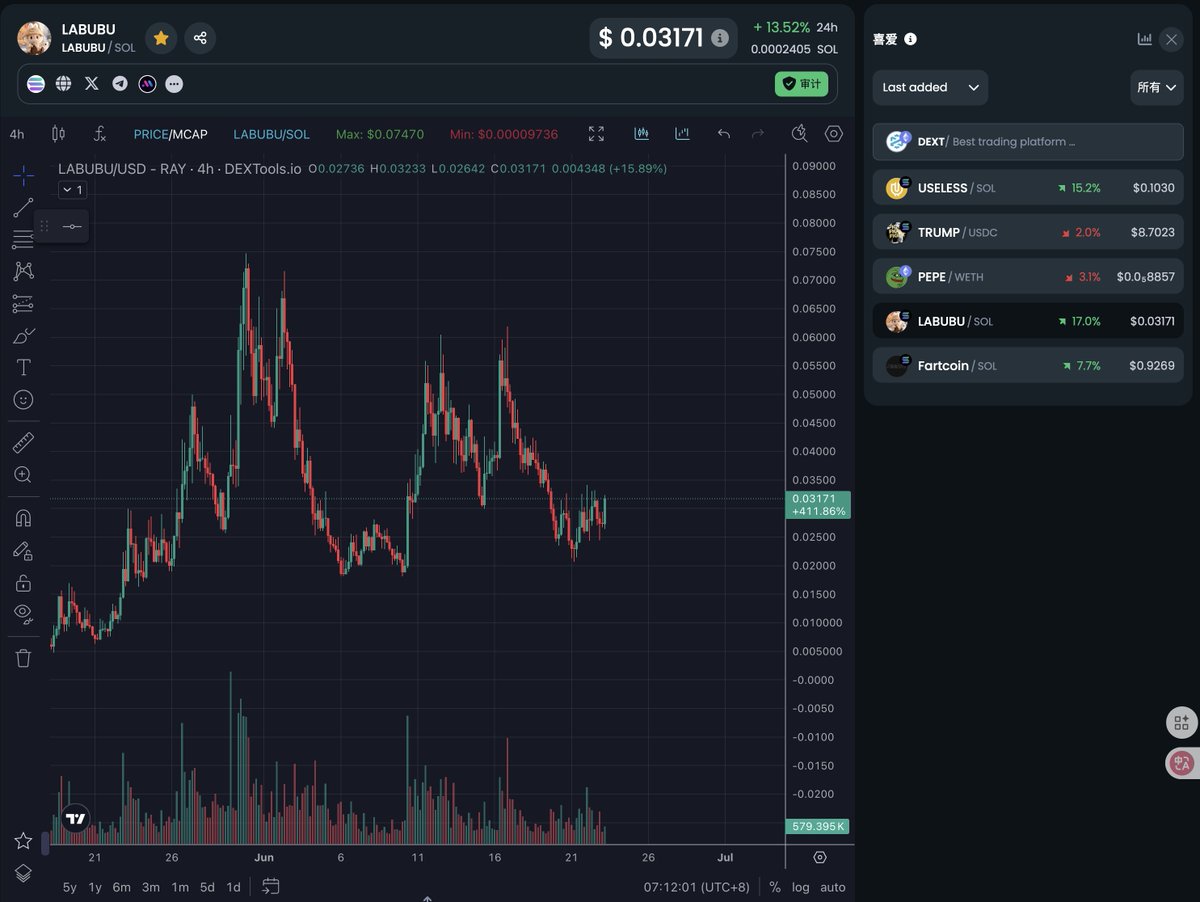This screenshot has height=902, width=1200.
Task: Toggle PRICE/MCAP chart mode
Action: pyautogui.click(x=171, y=134)
